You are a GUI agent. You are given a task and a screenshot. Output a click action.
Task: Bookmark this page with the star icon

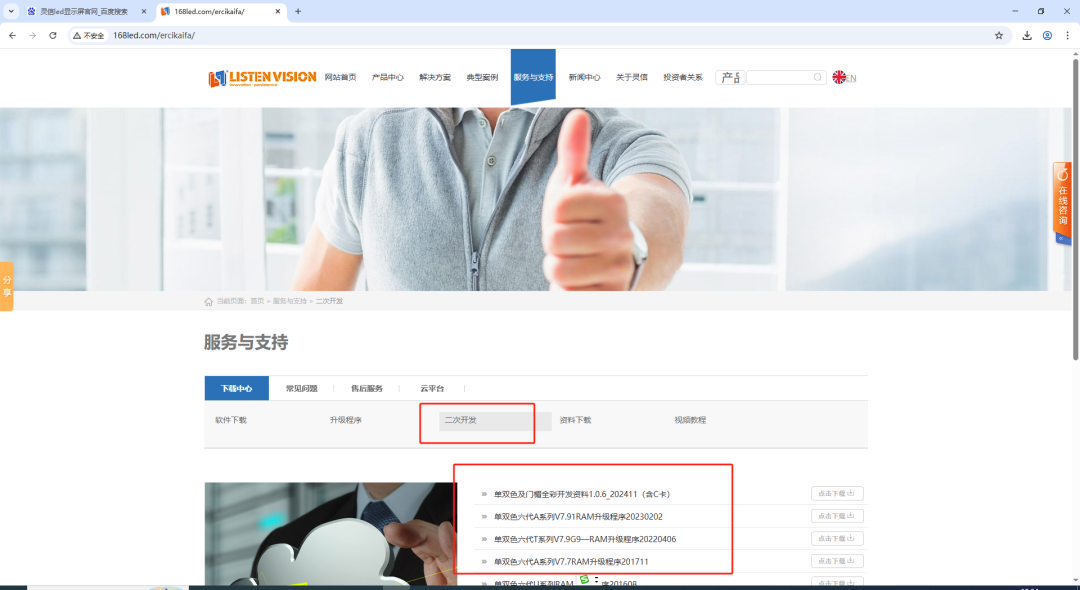coord(998,35)
